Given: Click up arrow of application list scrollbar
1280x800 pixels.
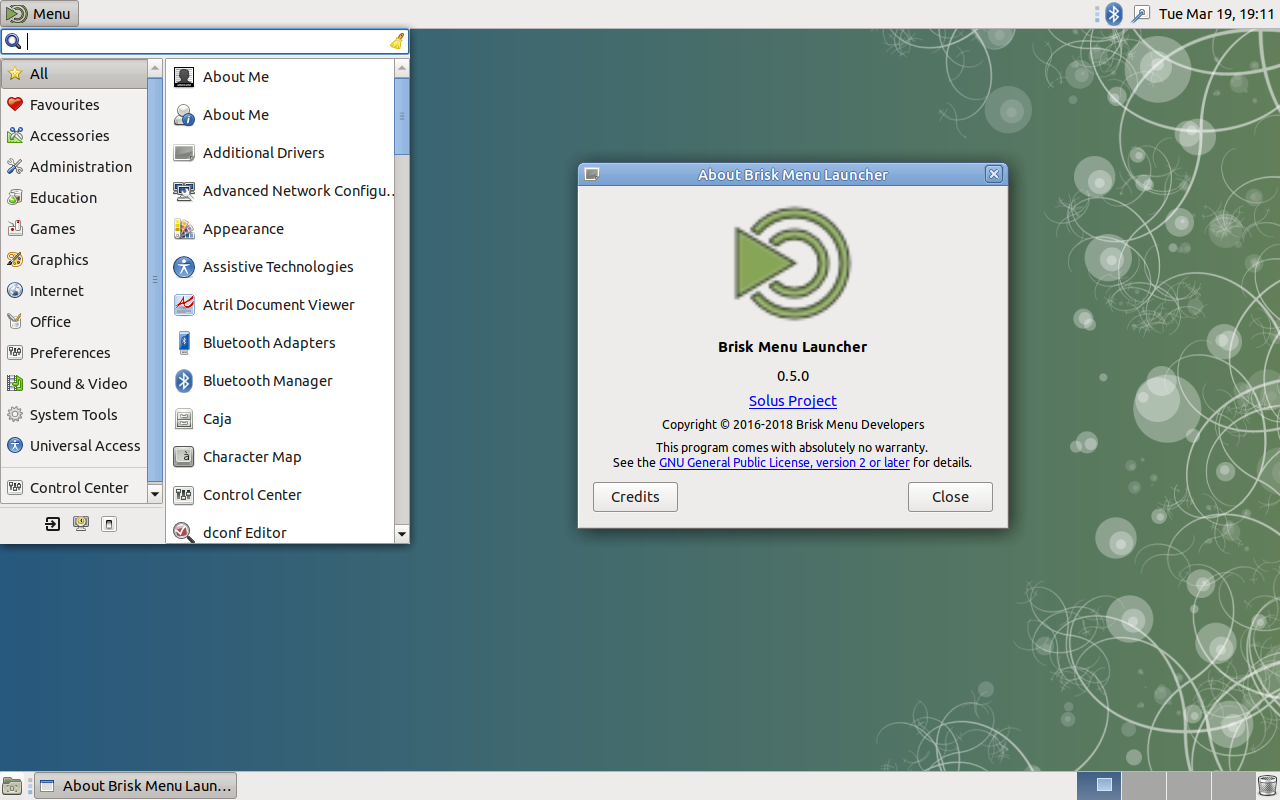Looking at the screenshot, I should pyautogui.click(x=402, y=68).
